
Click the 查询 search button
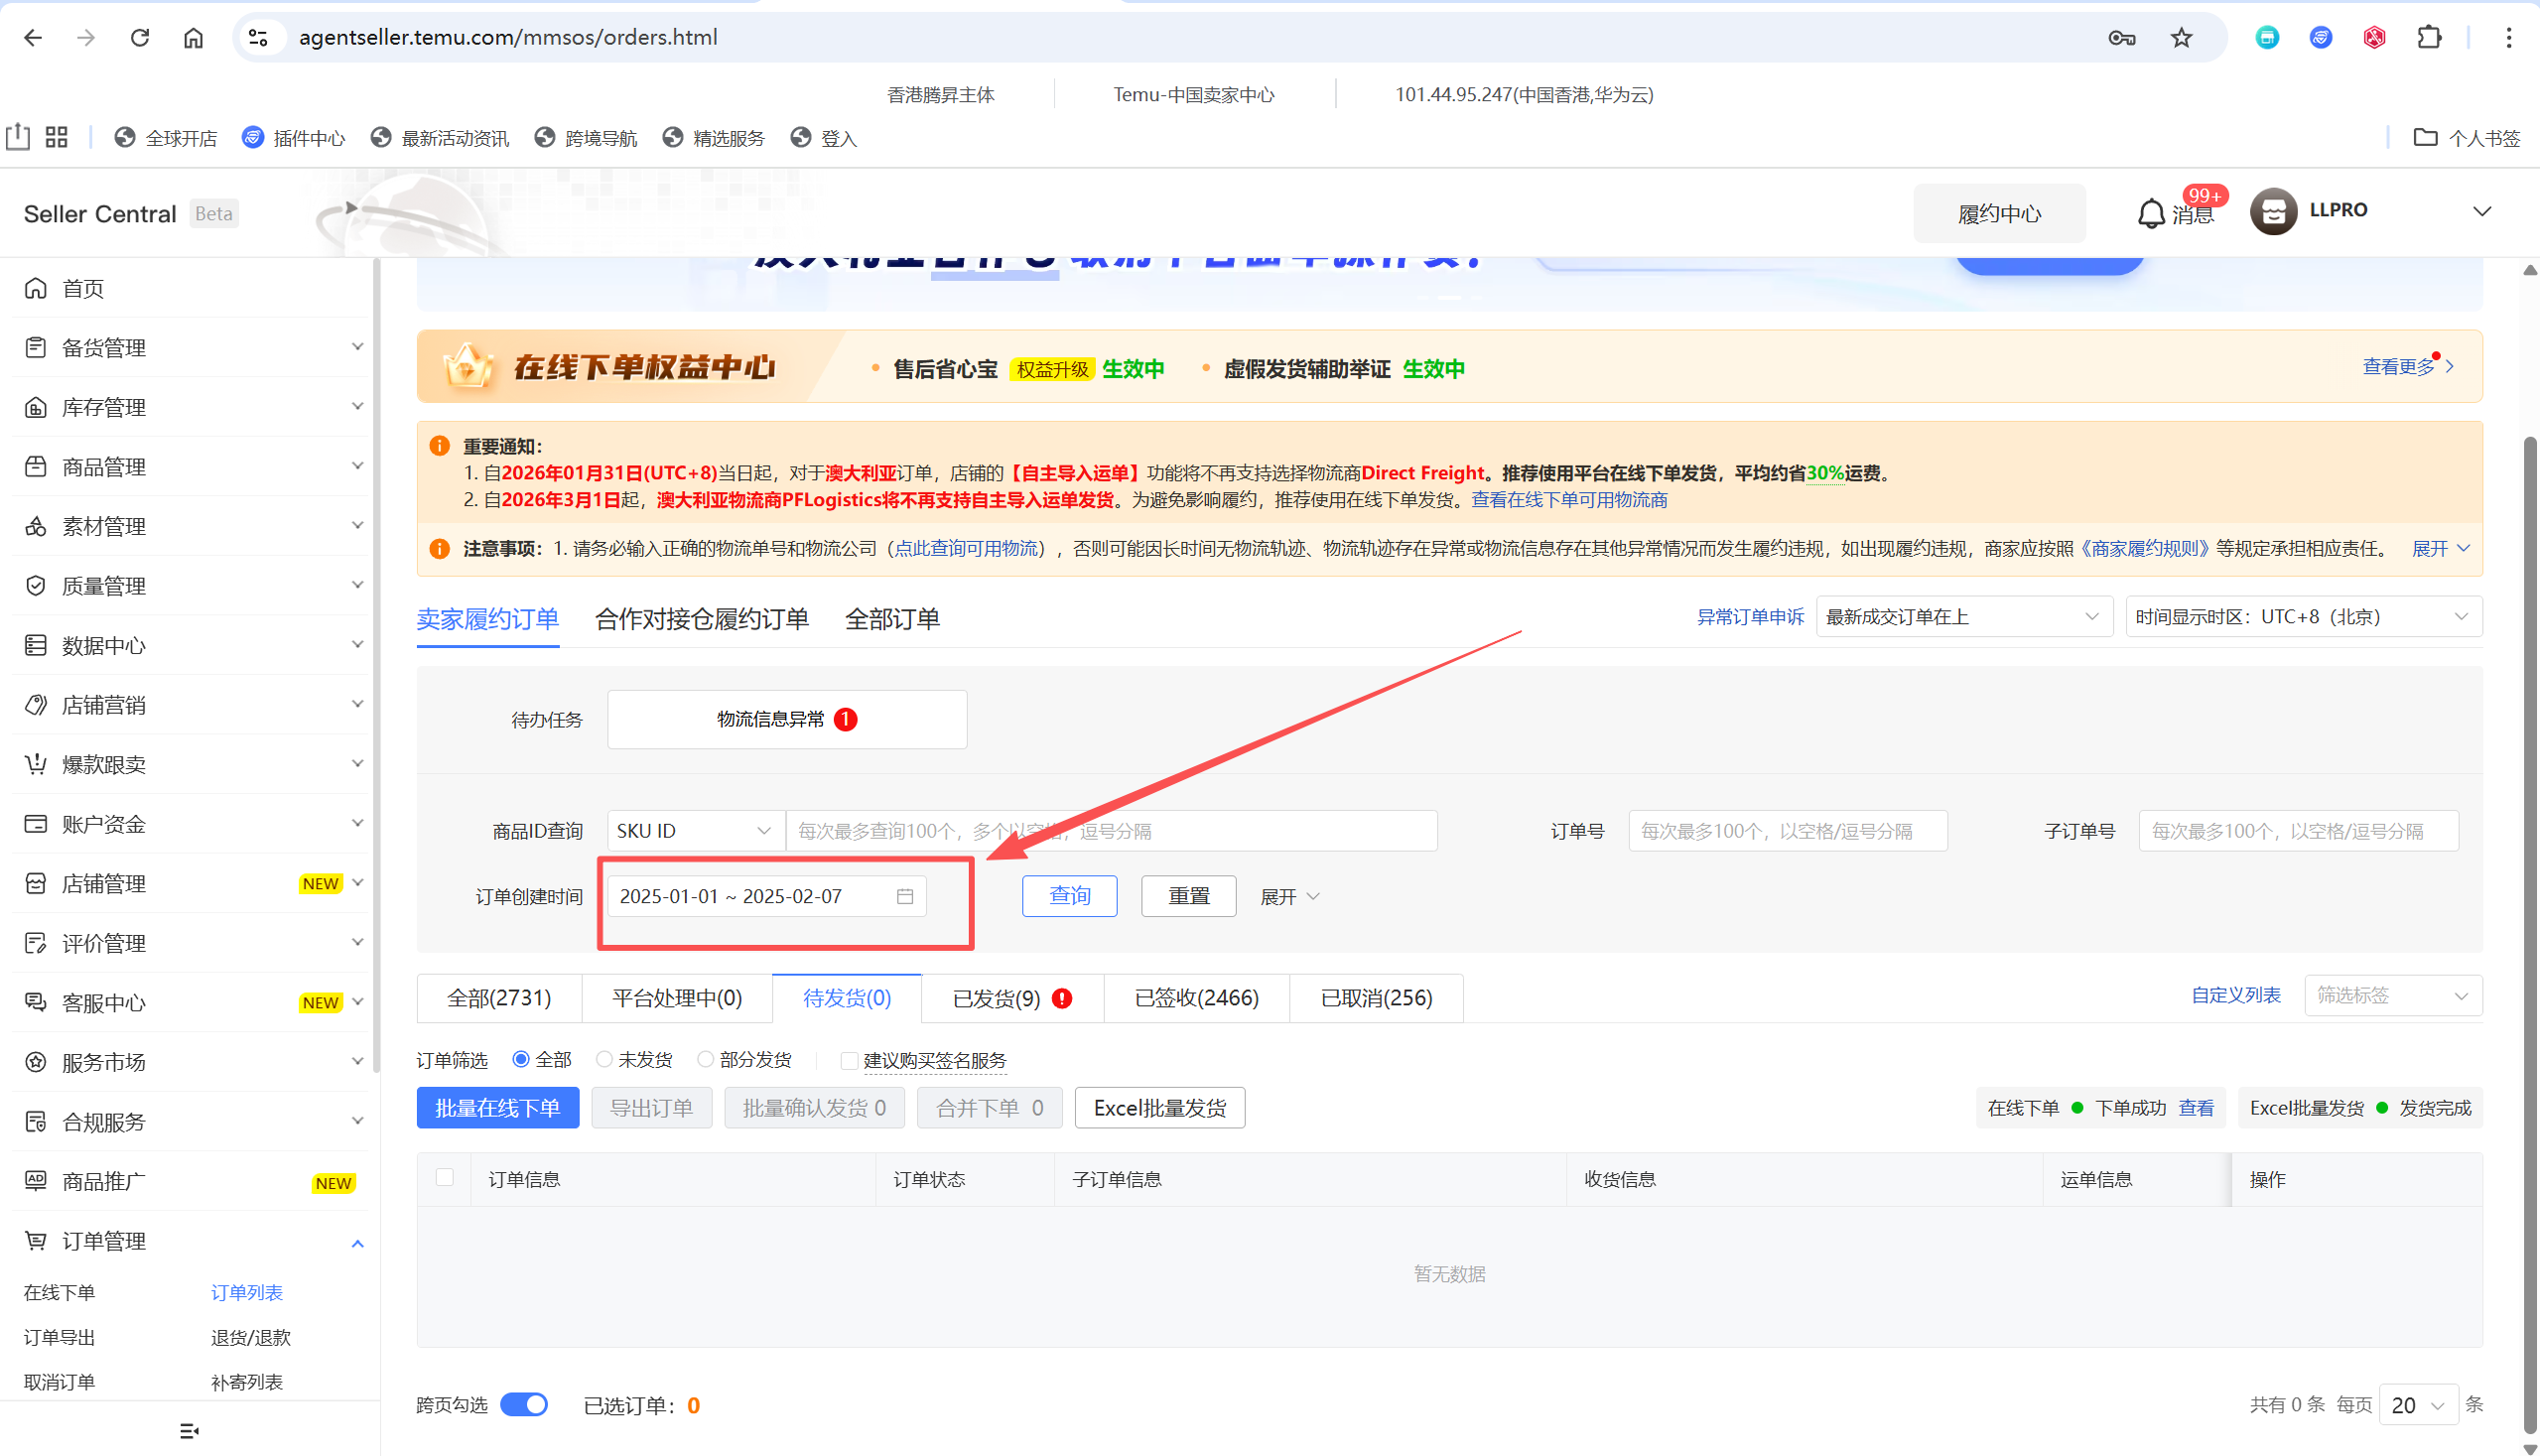(x=1069, y=896)
